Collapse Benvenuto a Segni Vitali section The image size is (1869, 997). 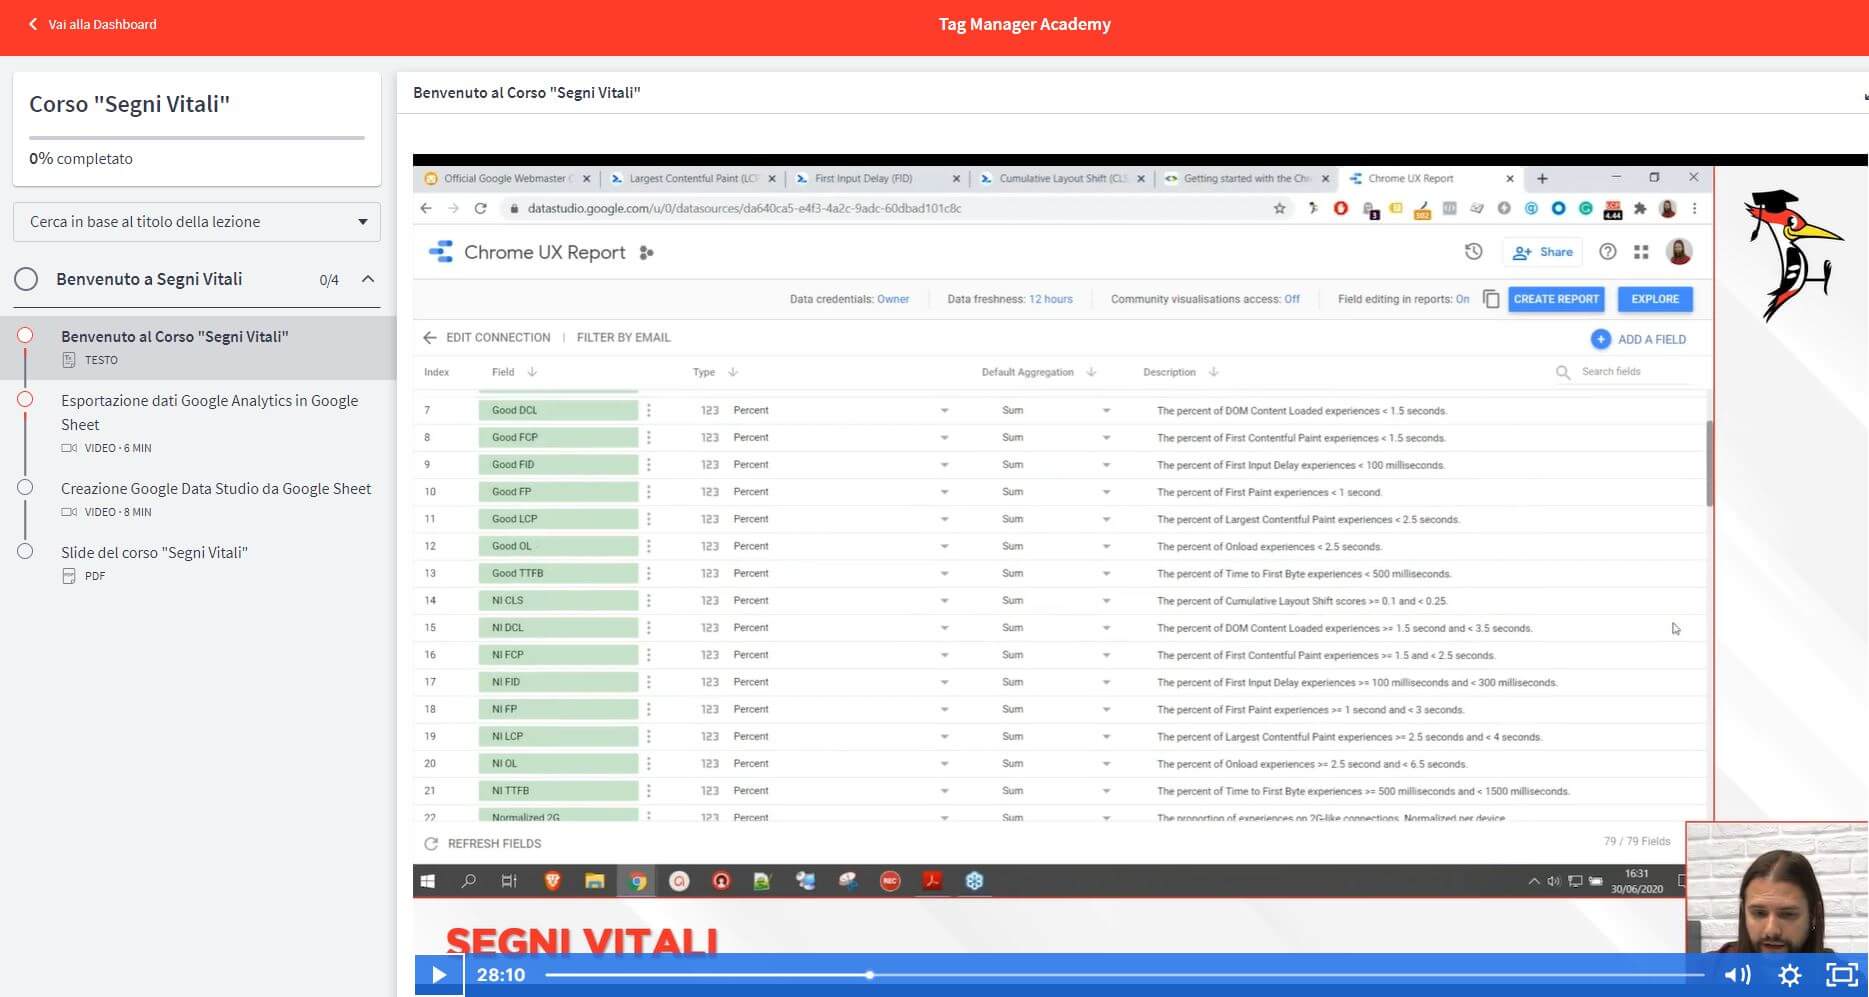368,279
